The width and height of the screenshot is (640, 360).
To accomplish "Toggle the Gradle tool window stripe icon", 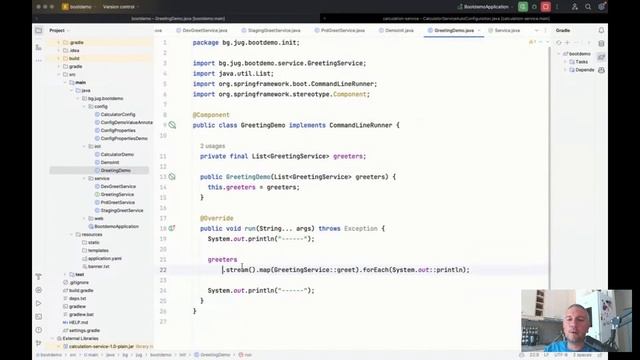I will coord(601,57).
